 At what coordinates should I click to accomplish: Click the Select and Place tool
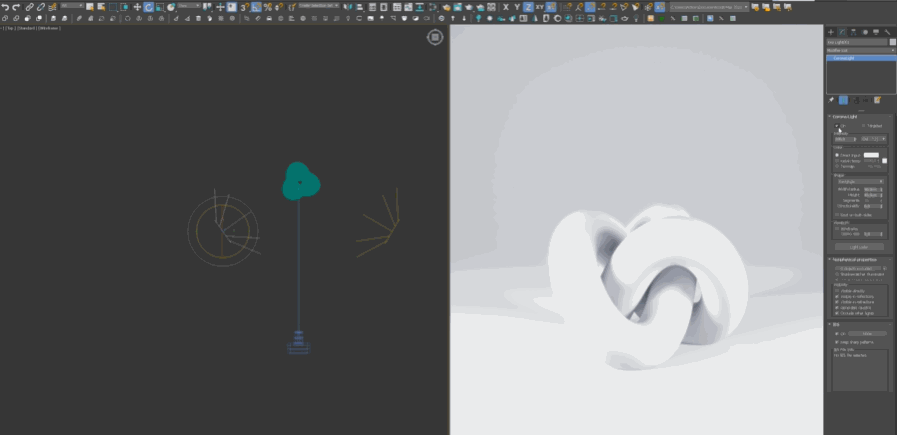[171, 7]
